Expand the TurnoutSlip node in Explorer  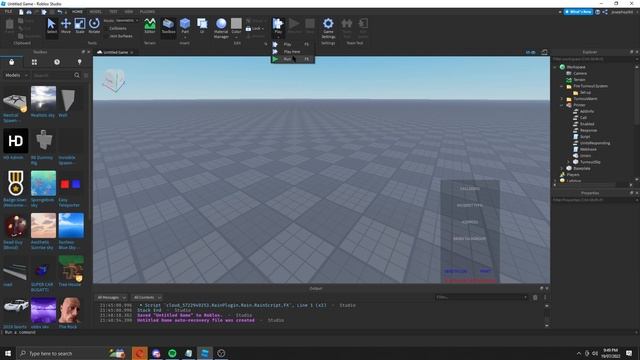tap(569, 162)
